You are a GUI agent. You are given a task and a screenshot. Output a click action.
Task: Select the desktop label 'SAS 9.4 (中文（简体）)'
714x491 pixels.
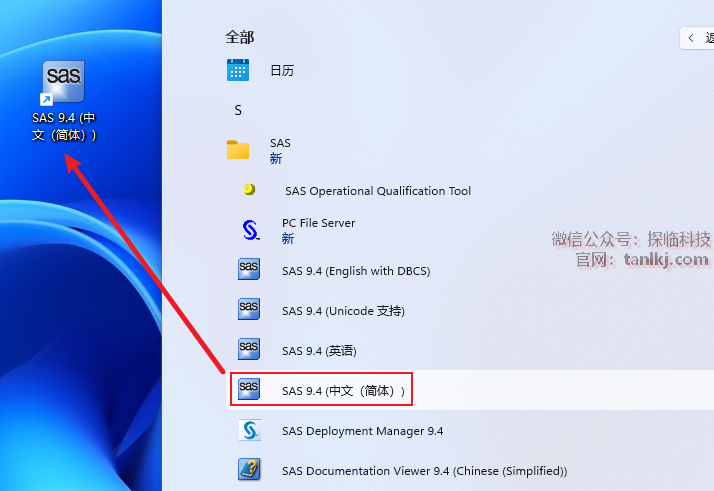point(64,126)
